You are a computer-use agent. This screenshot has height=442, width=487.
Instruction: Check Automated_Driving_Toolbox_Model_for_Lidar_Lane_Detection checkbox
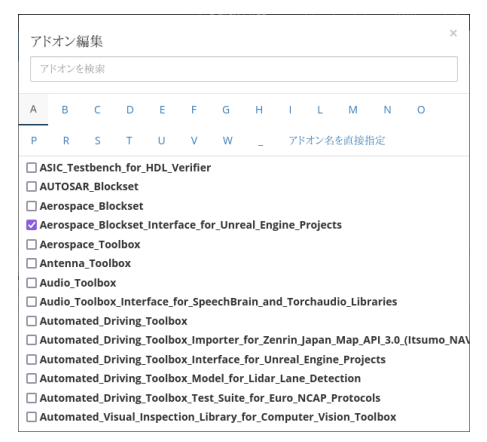31,378
